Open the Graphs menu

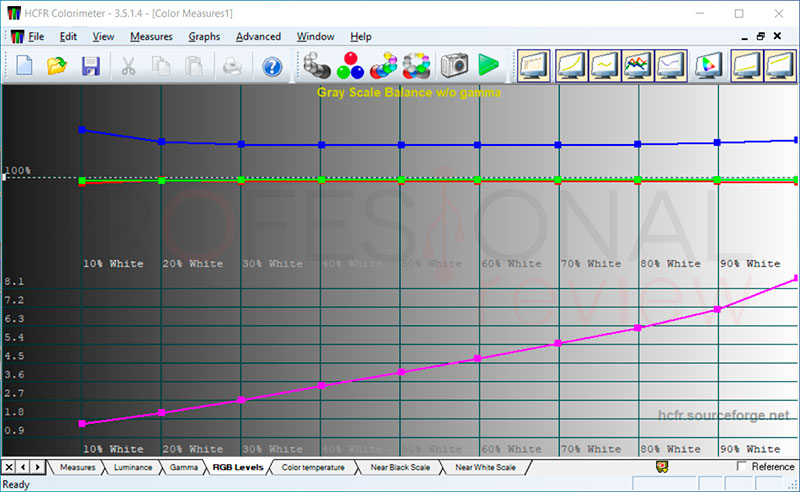204,37
